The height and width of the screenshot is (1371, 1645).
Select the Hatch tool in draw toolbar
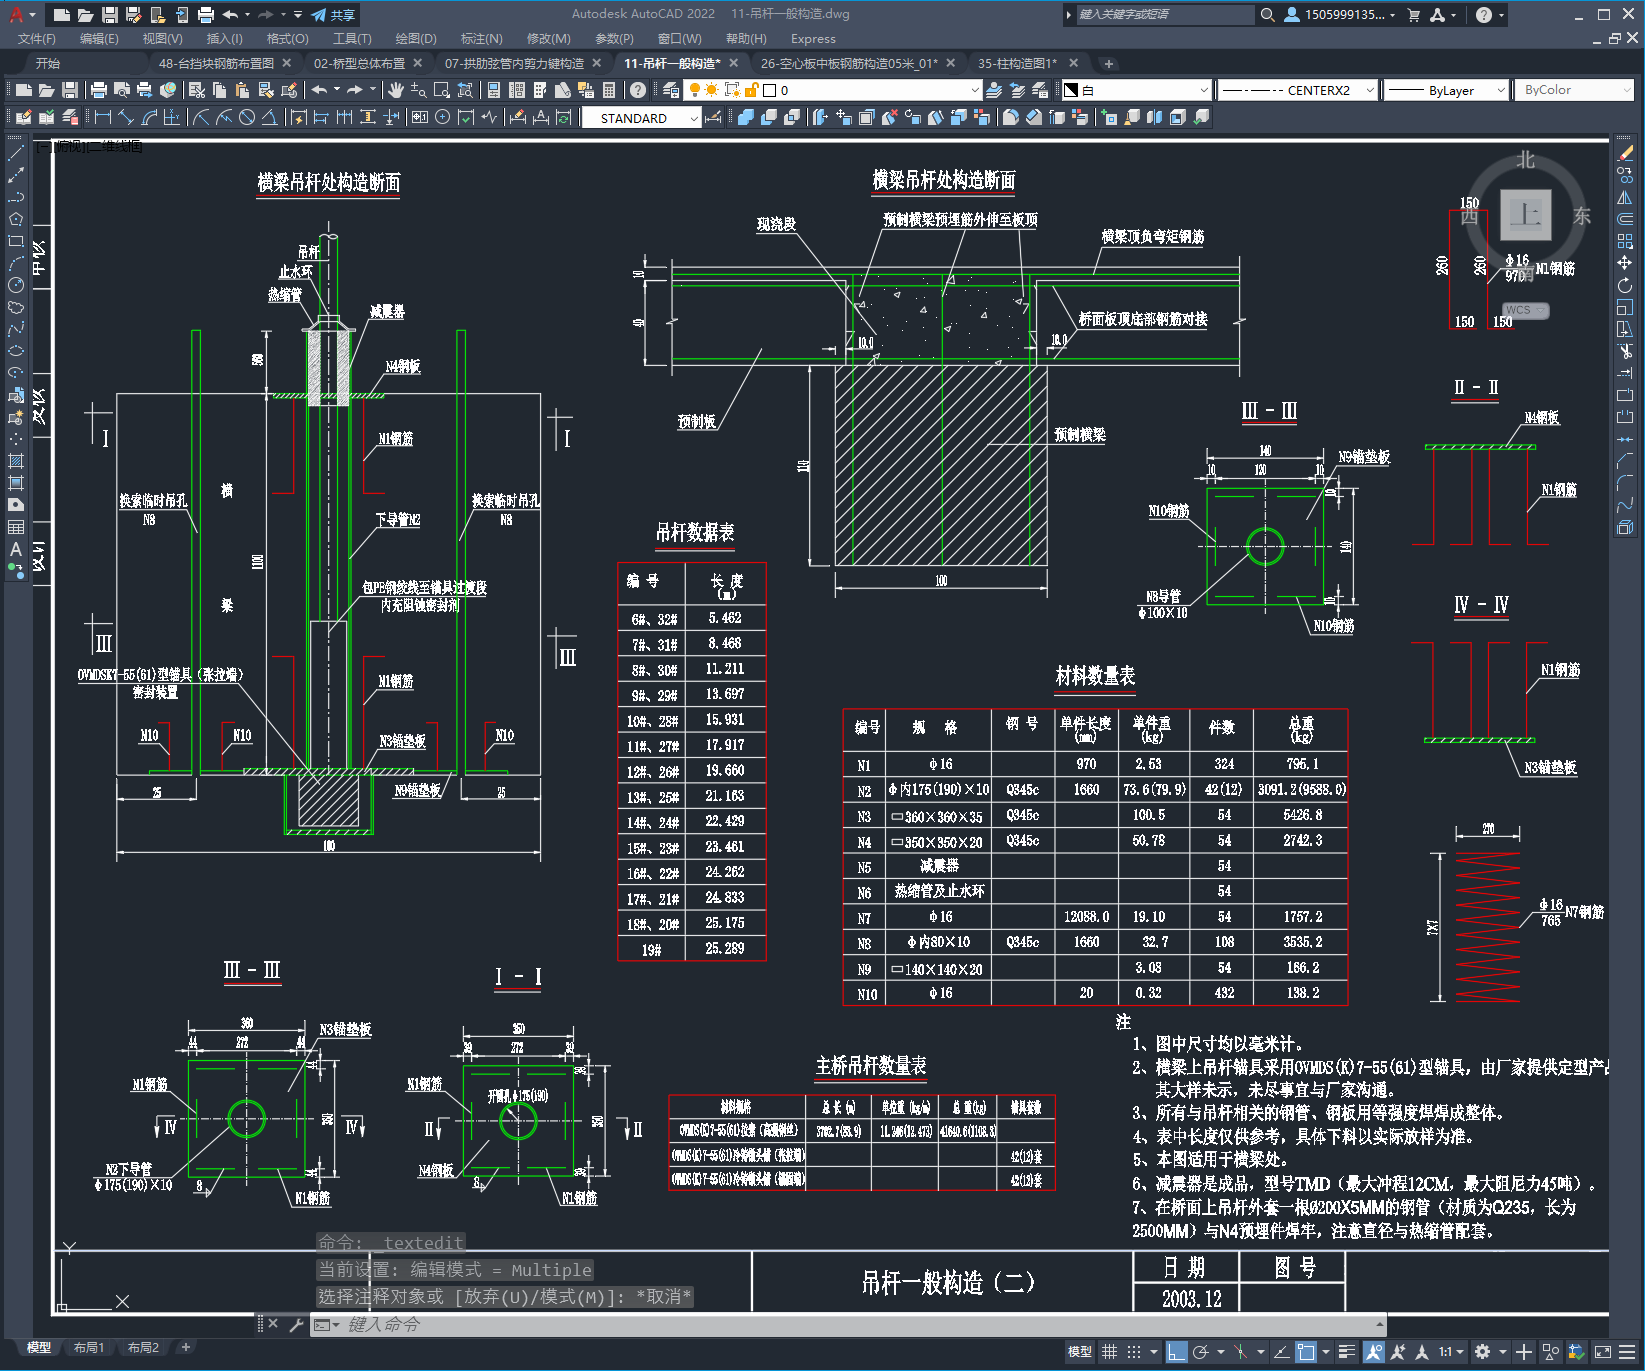tap(16, 461)
